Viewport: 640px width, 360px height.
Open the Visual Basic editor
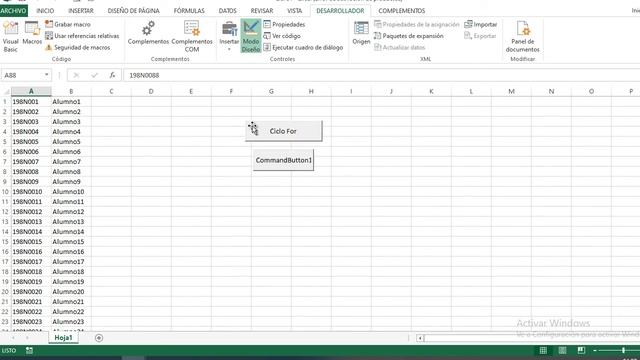11,37
